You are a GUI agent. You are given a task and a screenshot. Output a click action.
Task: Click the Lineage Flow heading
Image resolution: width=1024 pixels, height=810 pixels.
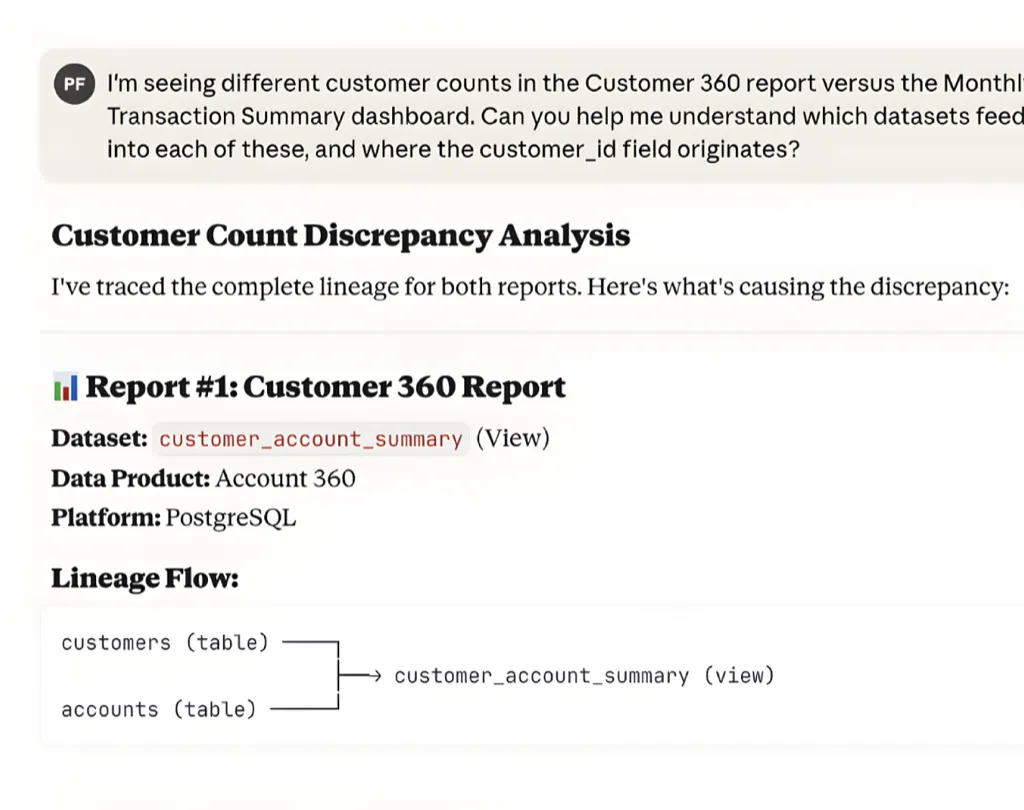coord(145,578)
